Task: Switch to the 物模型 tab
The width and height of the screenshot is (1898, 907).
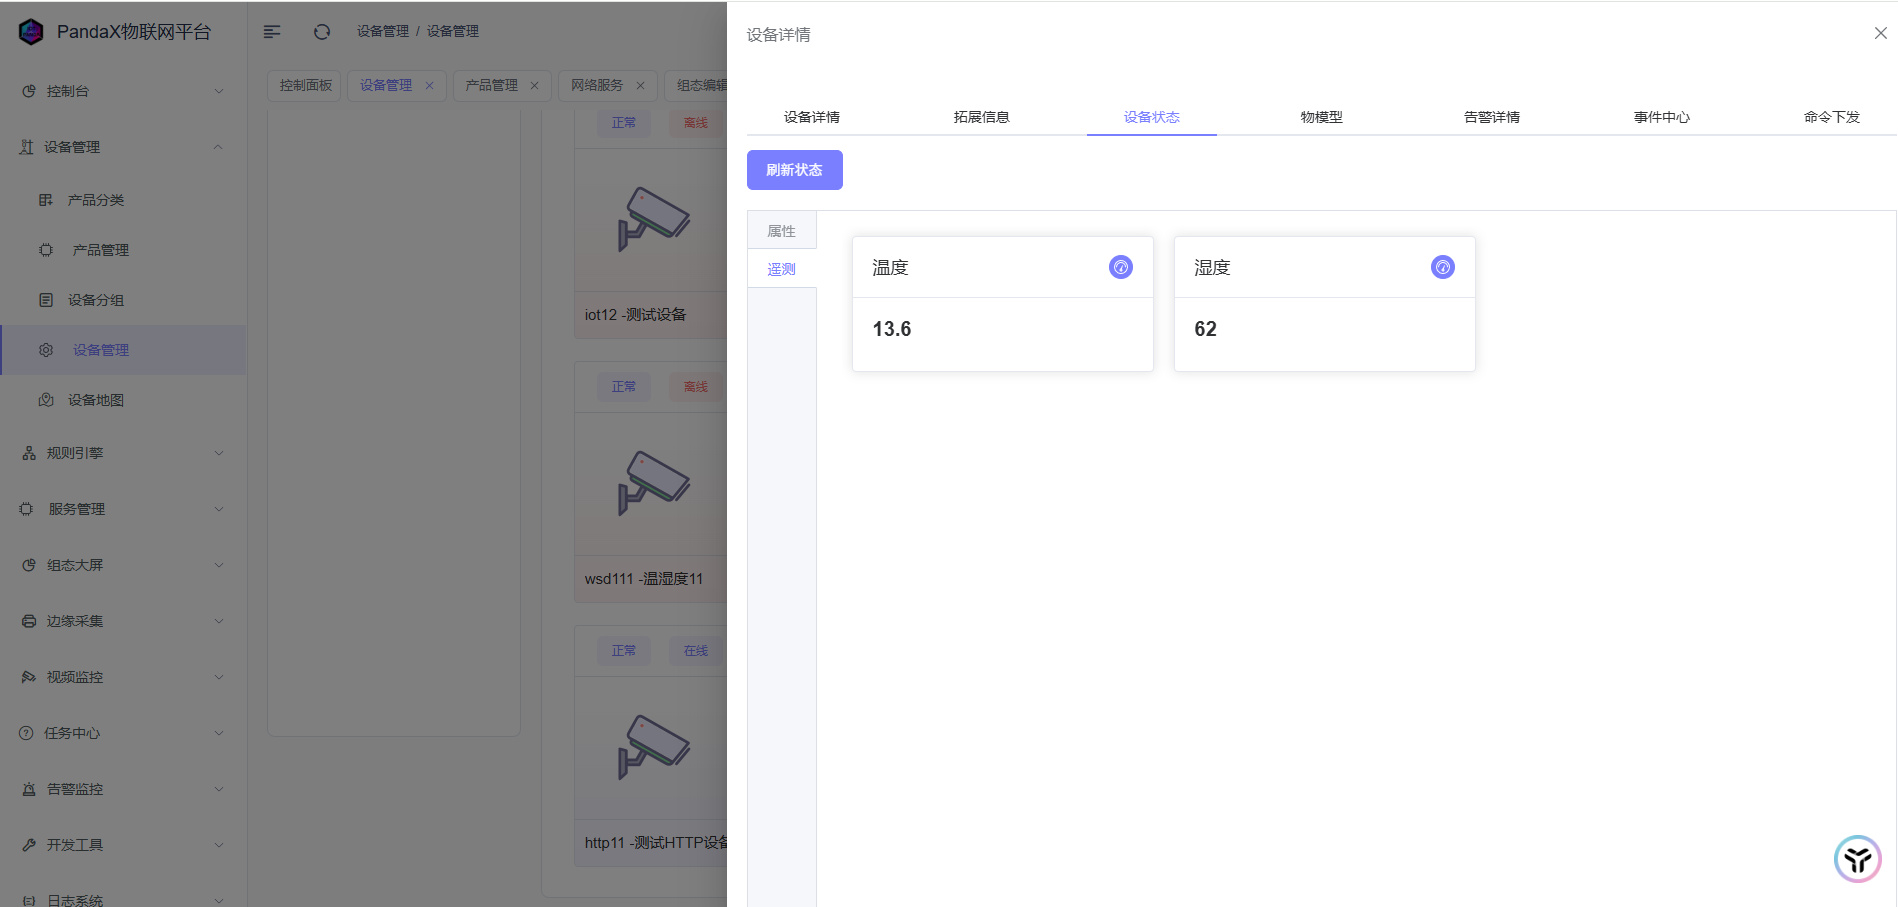Action: (x=1321, y=117)
